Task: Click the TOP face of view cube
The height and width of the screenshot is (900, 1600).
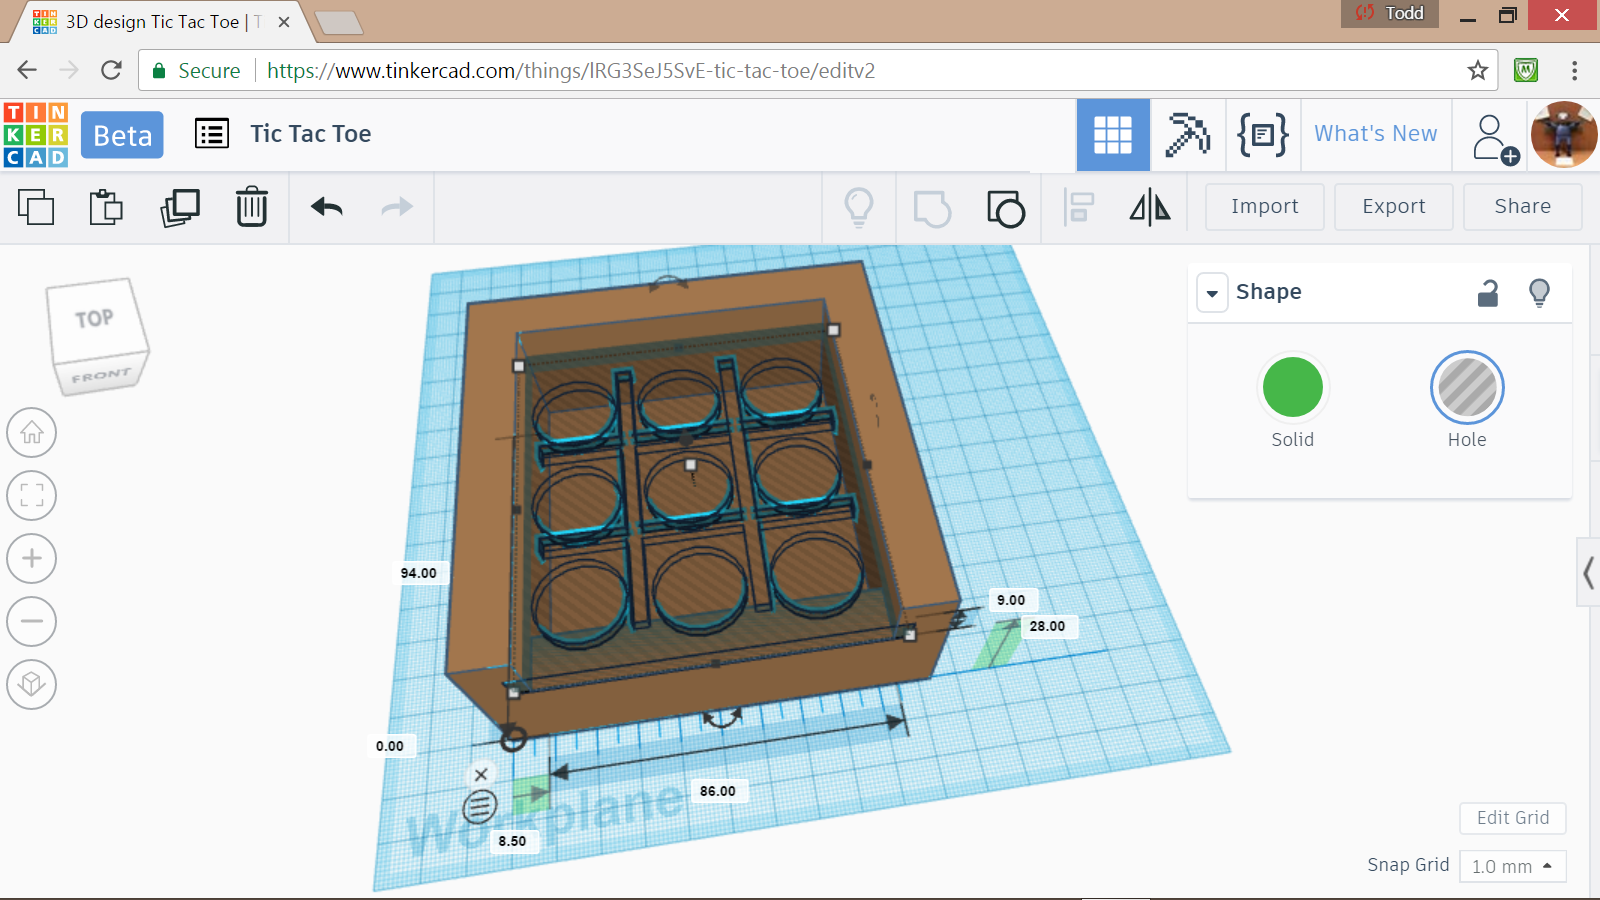Action: pos(94,319)
